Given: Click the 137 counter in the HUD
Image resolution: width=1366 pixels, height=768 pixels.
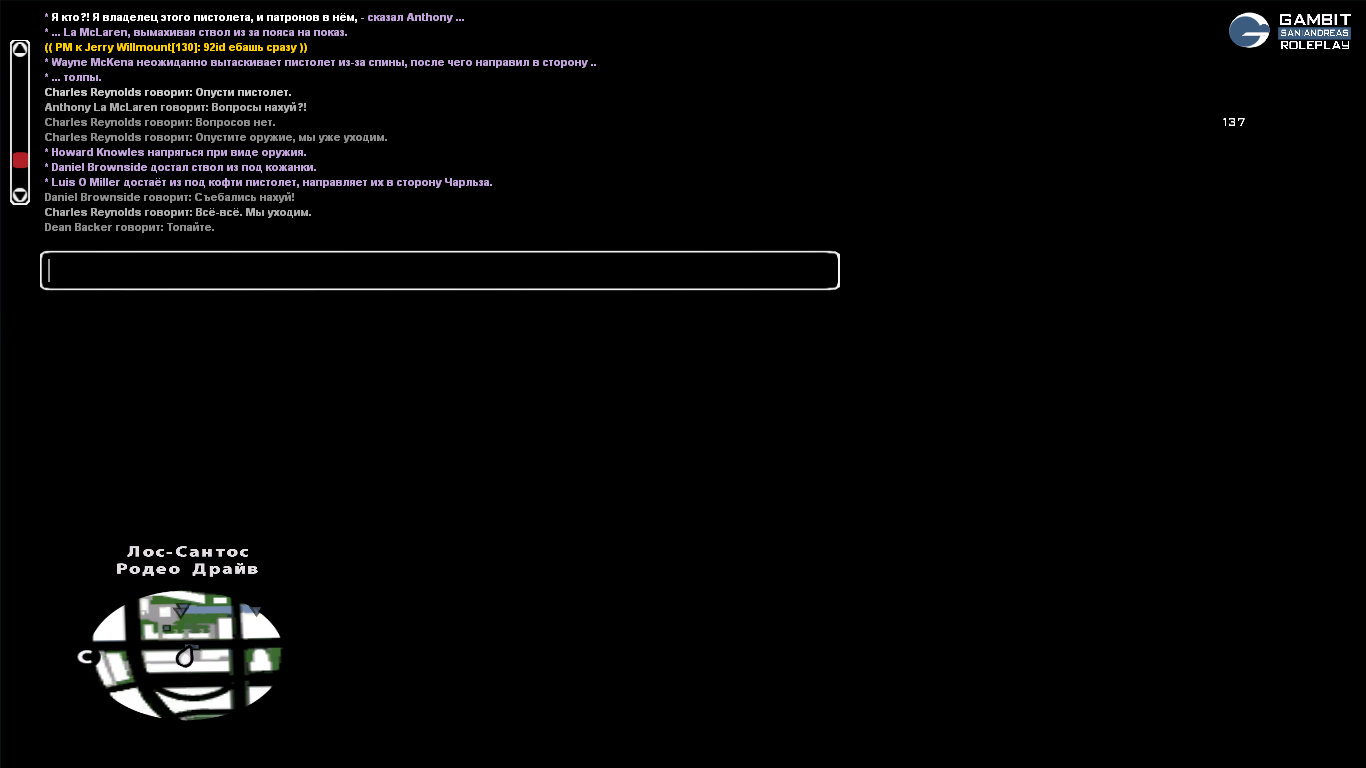Looking at the screenshot, I should (1233, 122).
